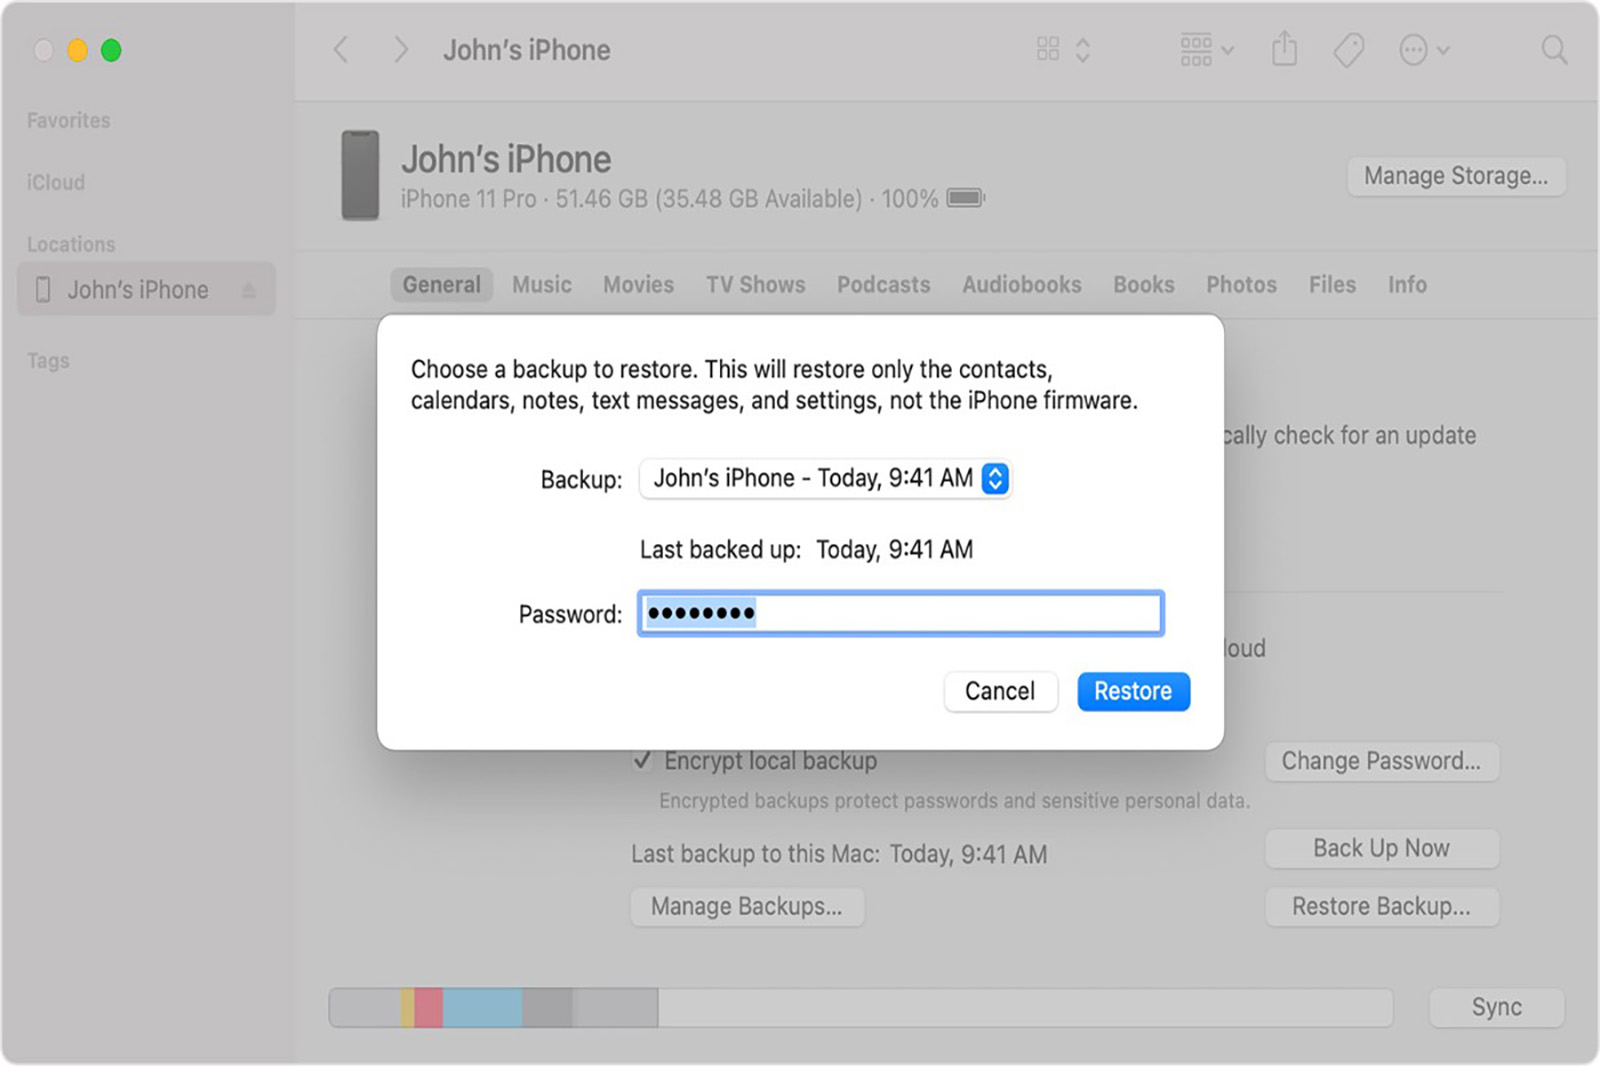Click inside the Password field
The height and width of the screenshot is (1067, 1600).
(900, 613)
